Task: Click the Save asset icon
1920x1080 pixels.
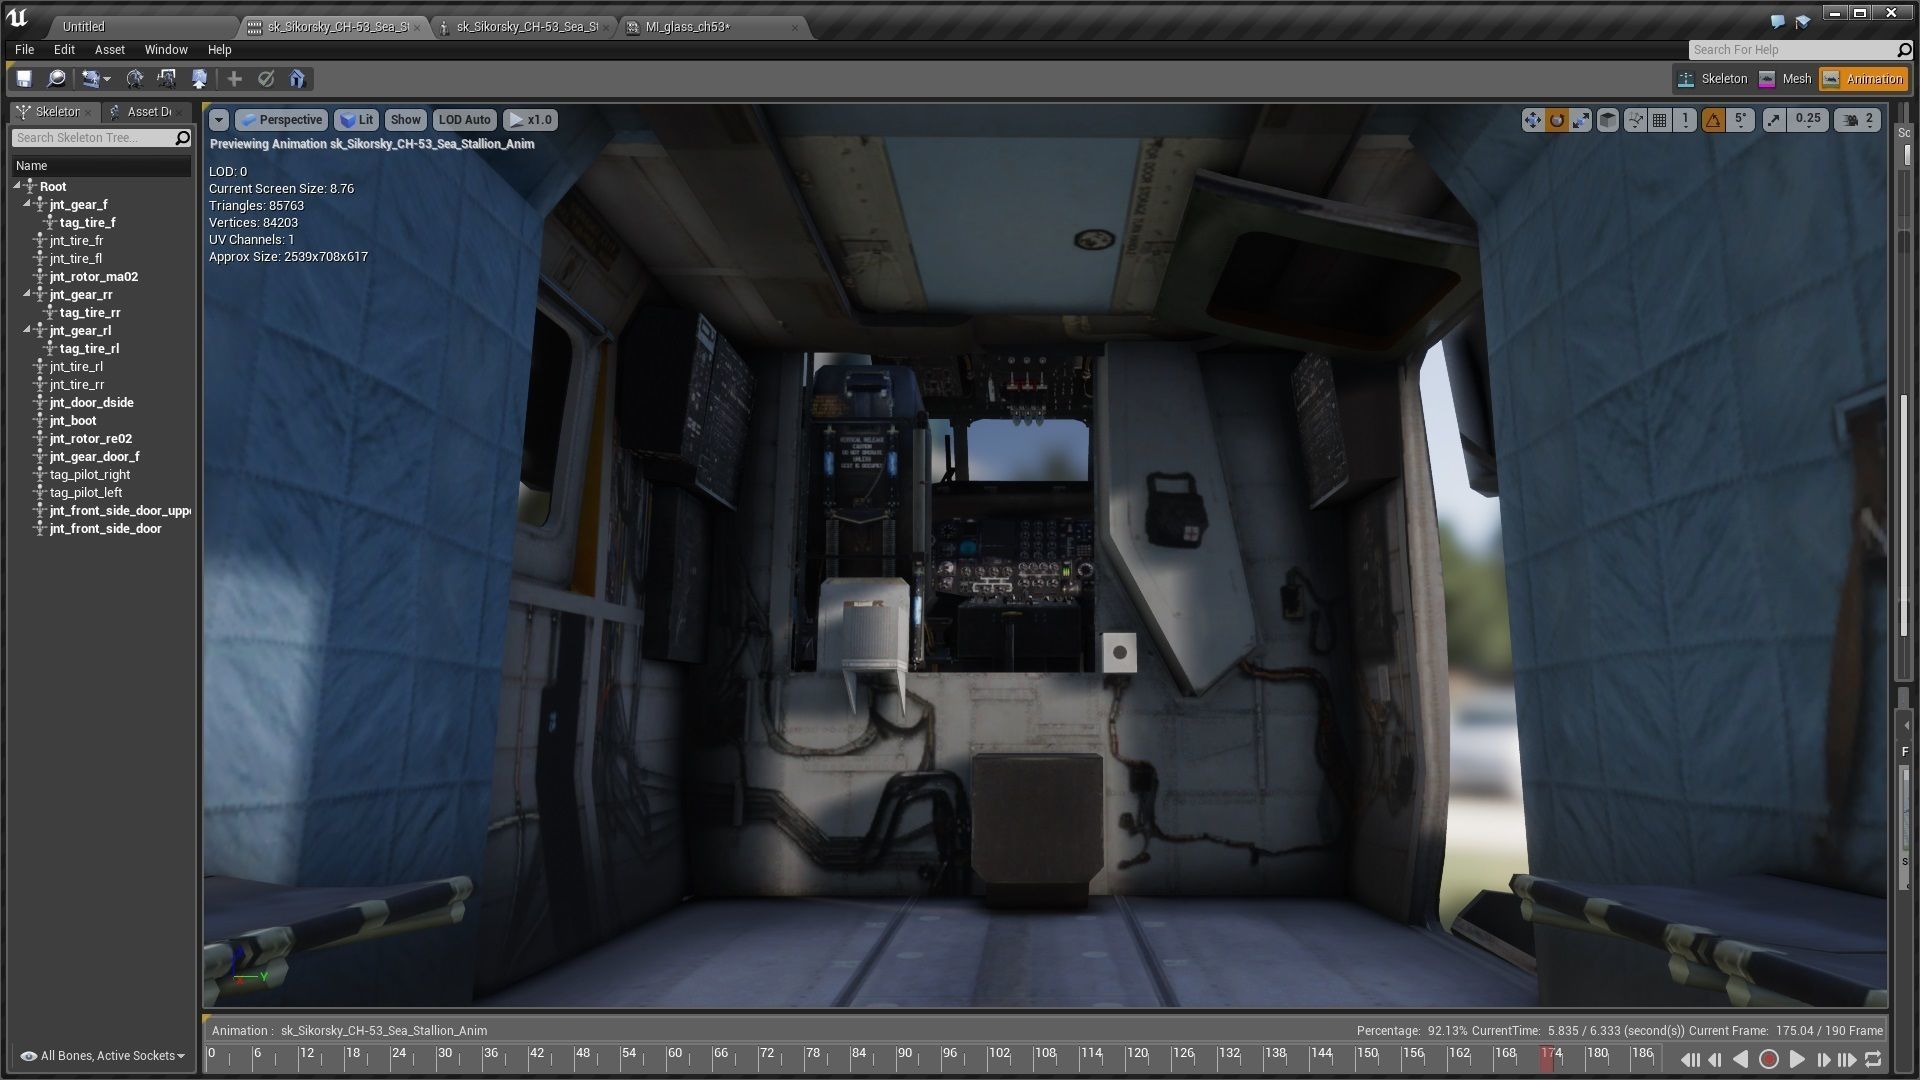Action: [x=24, y=79]
